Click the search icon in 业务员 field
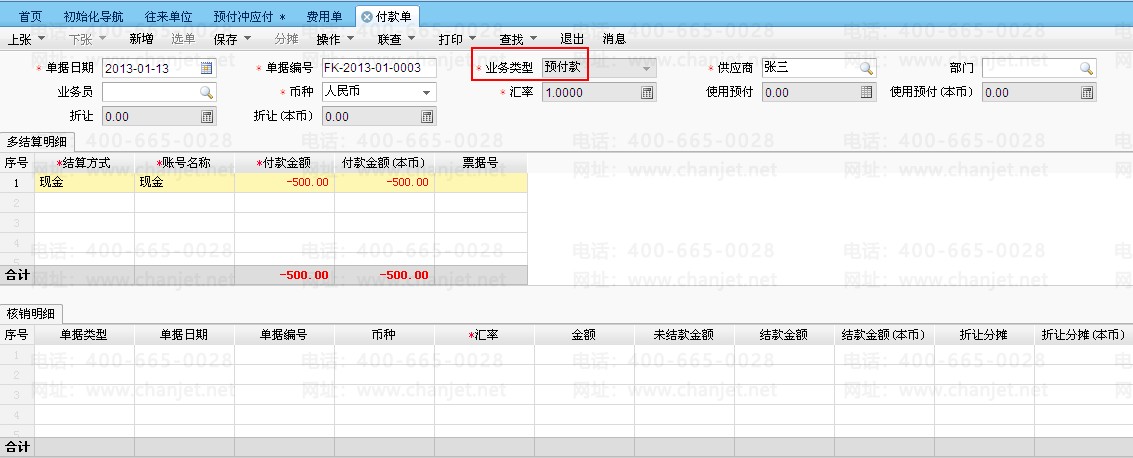 pyautogui.click(x=207, y=92)
